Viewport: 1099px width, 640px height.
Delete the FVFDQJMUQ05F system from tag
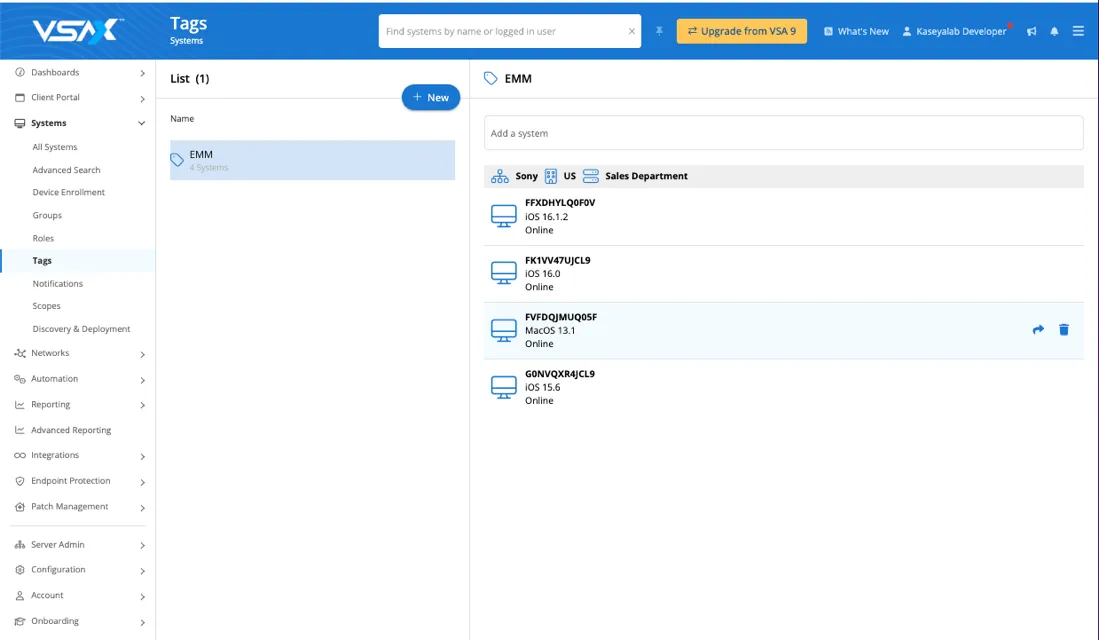[1064, 330]
